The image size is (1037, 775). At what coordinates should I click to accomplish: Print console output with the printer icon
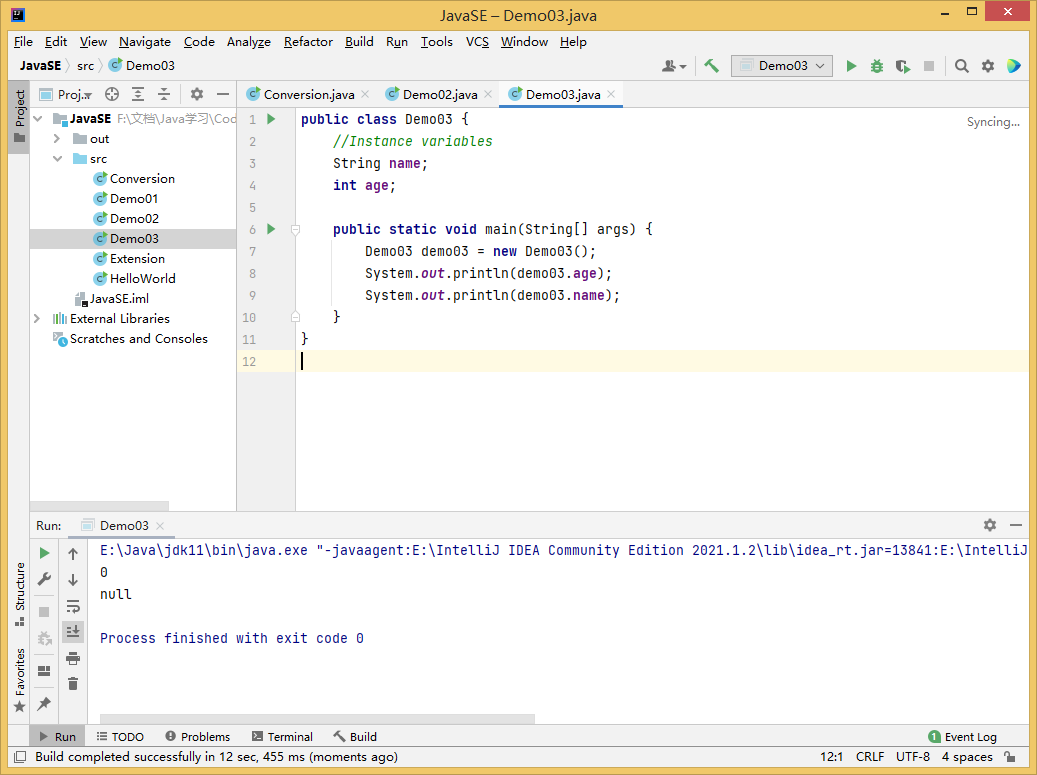[x=73, y=658]
